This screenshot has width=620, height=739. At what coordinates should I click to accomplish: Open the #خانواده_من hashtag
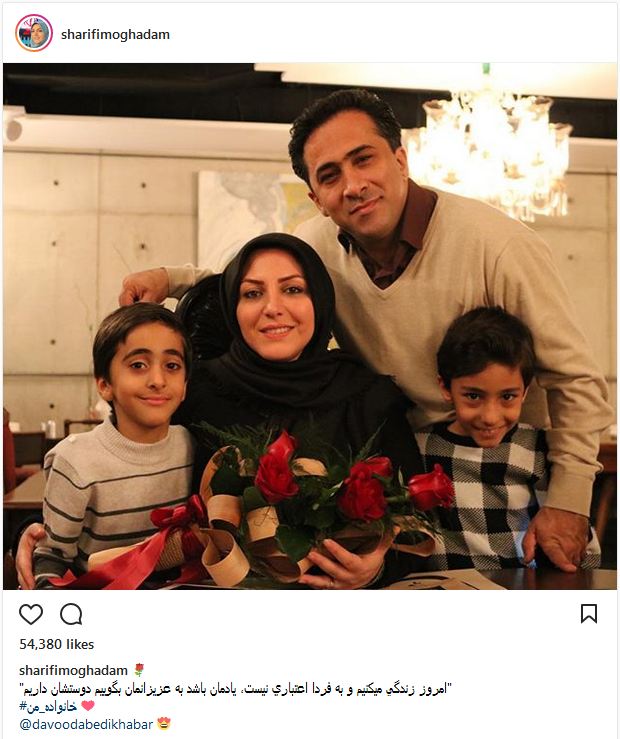[48, 706]
